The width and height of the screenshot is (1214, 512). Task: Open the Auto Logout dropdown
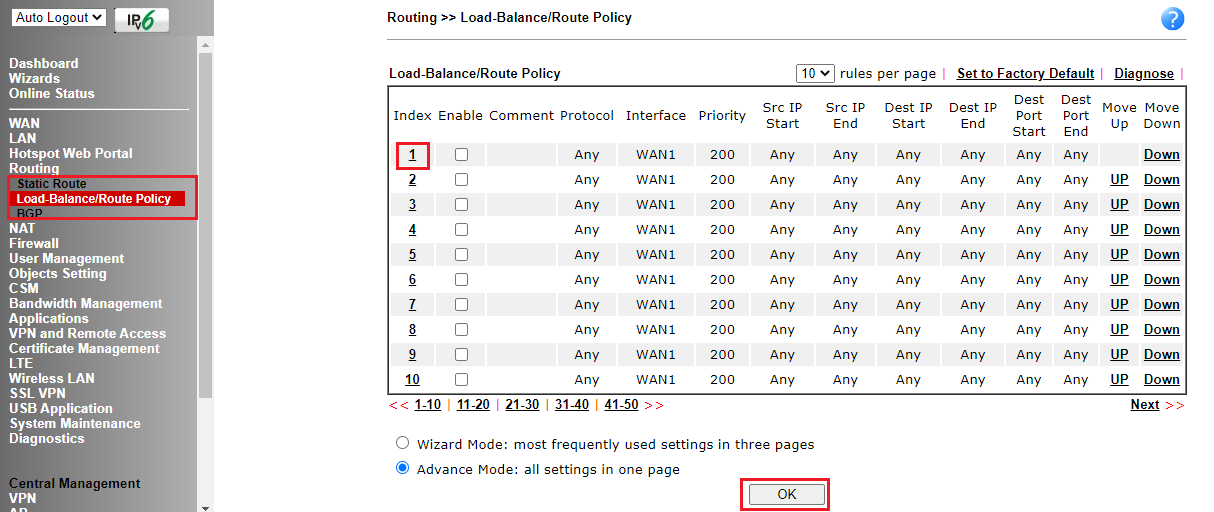pyautogui.click(x=60, y=18)
